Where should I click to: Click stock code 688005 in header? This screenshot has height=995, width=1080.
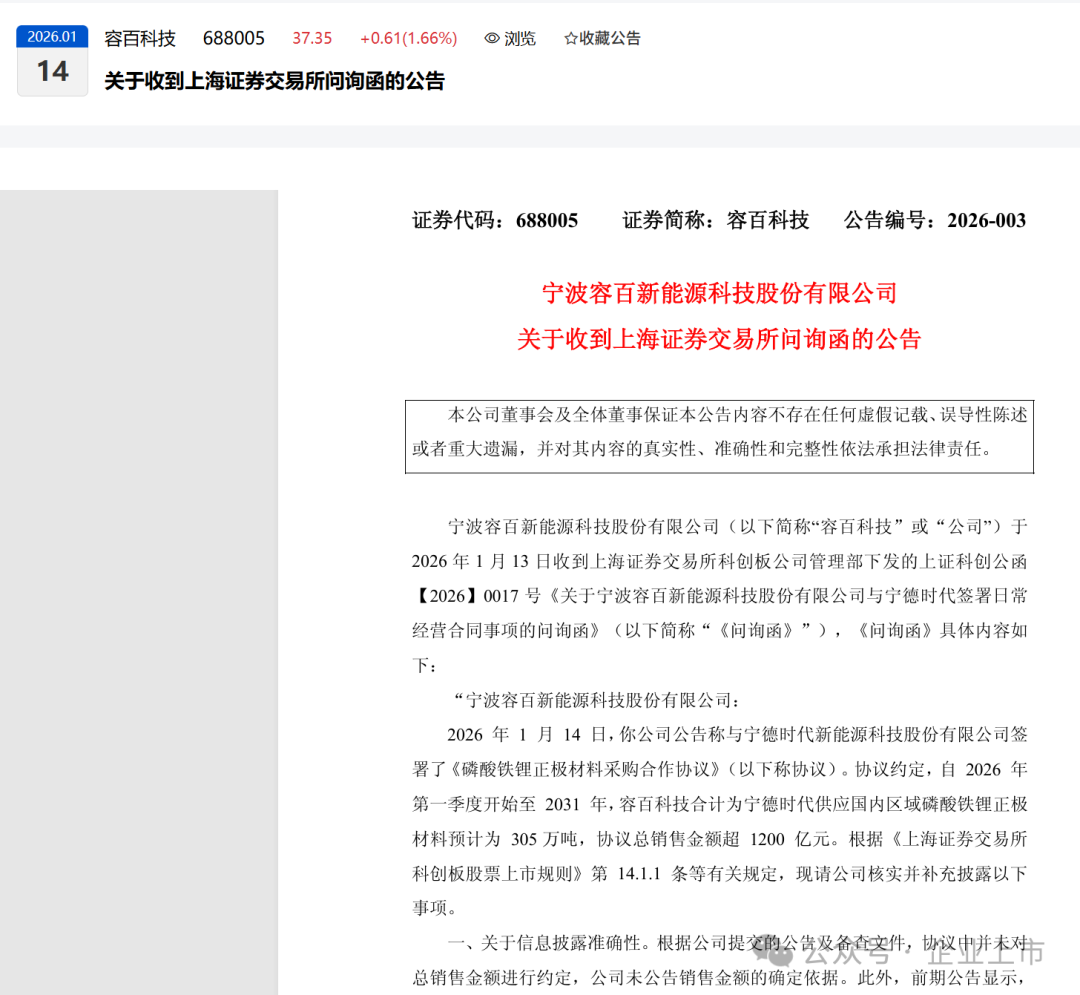233,39
